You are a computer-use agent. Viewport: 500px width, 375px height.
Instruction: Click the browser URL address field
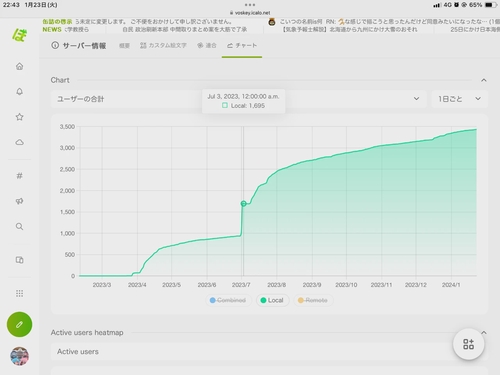(x=250, y=13)
